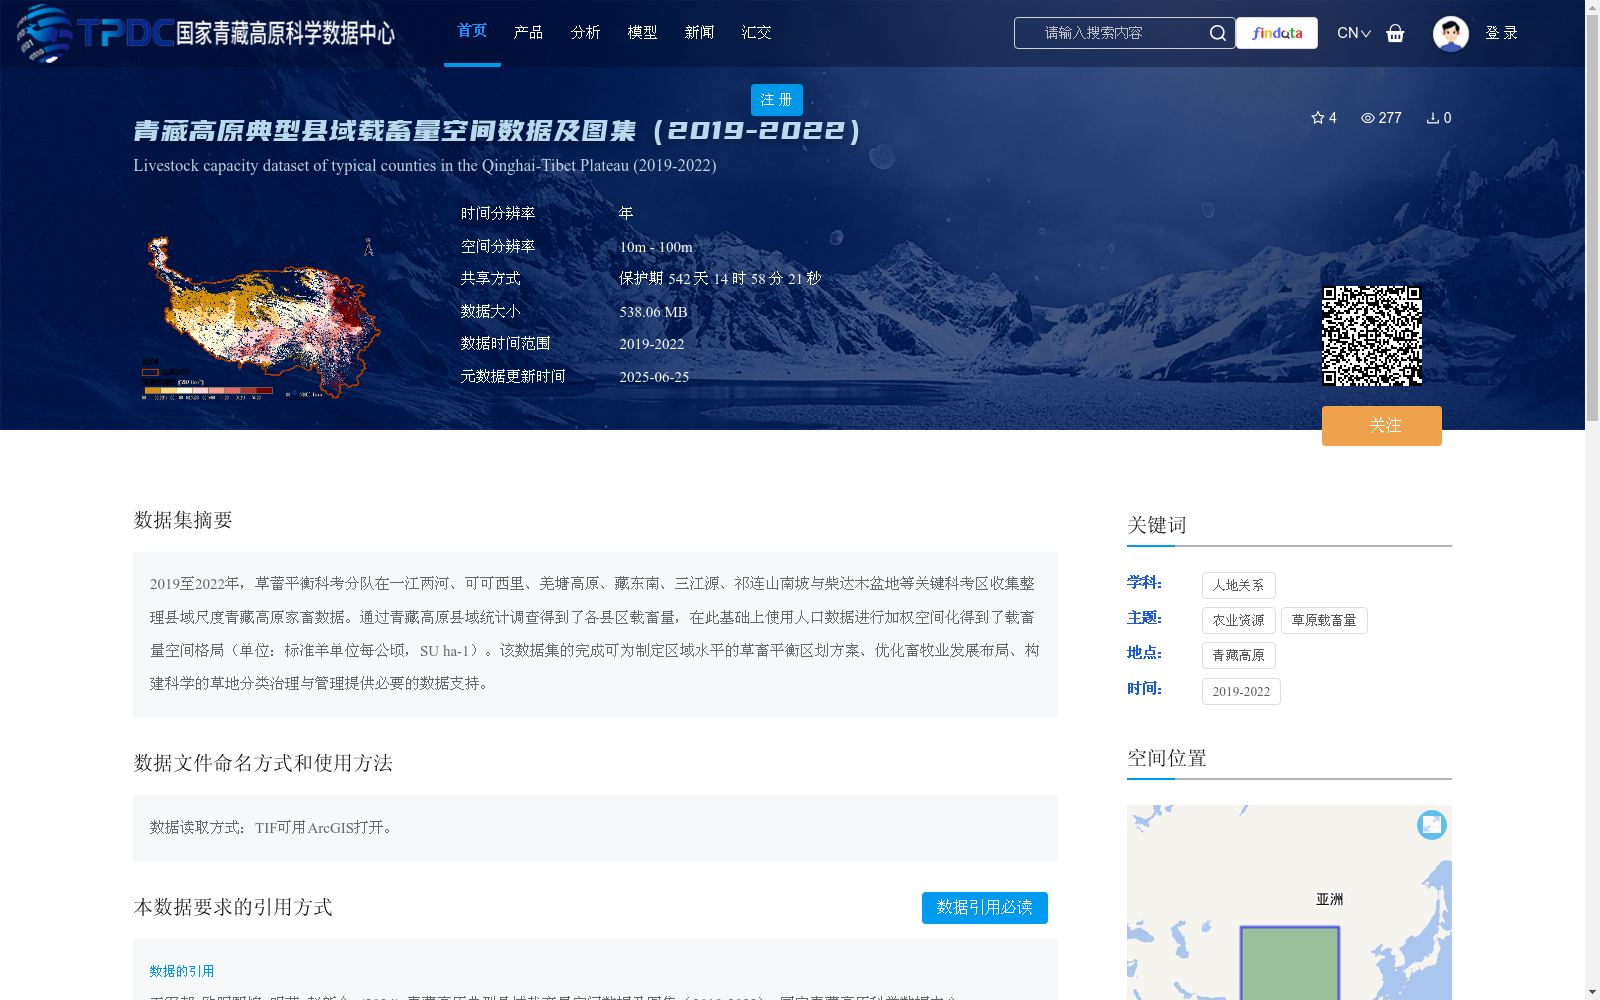Select the 汇交 nav item
1600x1000 pixels.
coord(756,32)
